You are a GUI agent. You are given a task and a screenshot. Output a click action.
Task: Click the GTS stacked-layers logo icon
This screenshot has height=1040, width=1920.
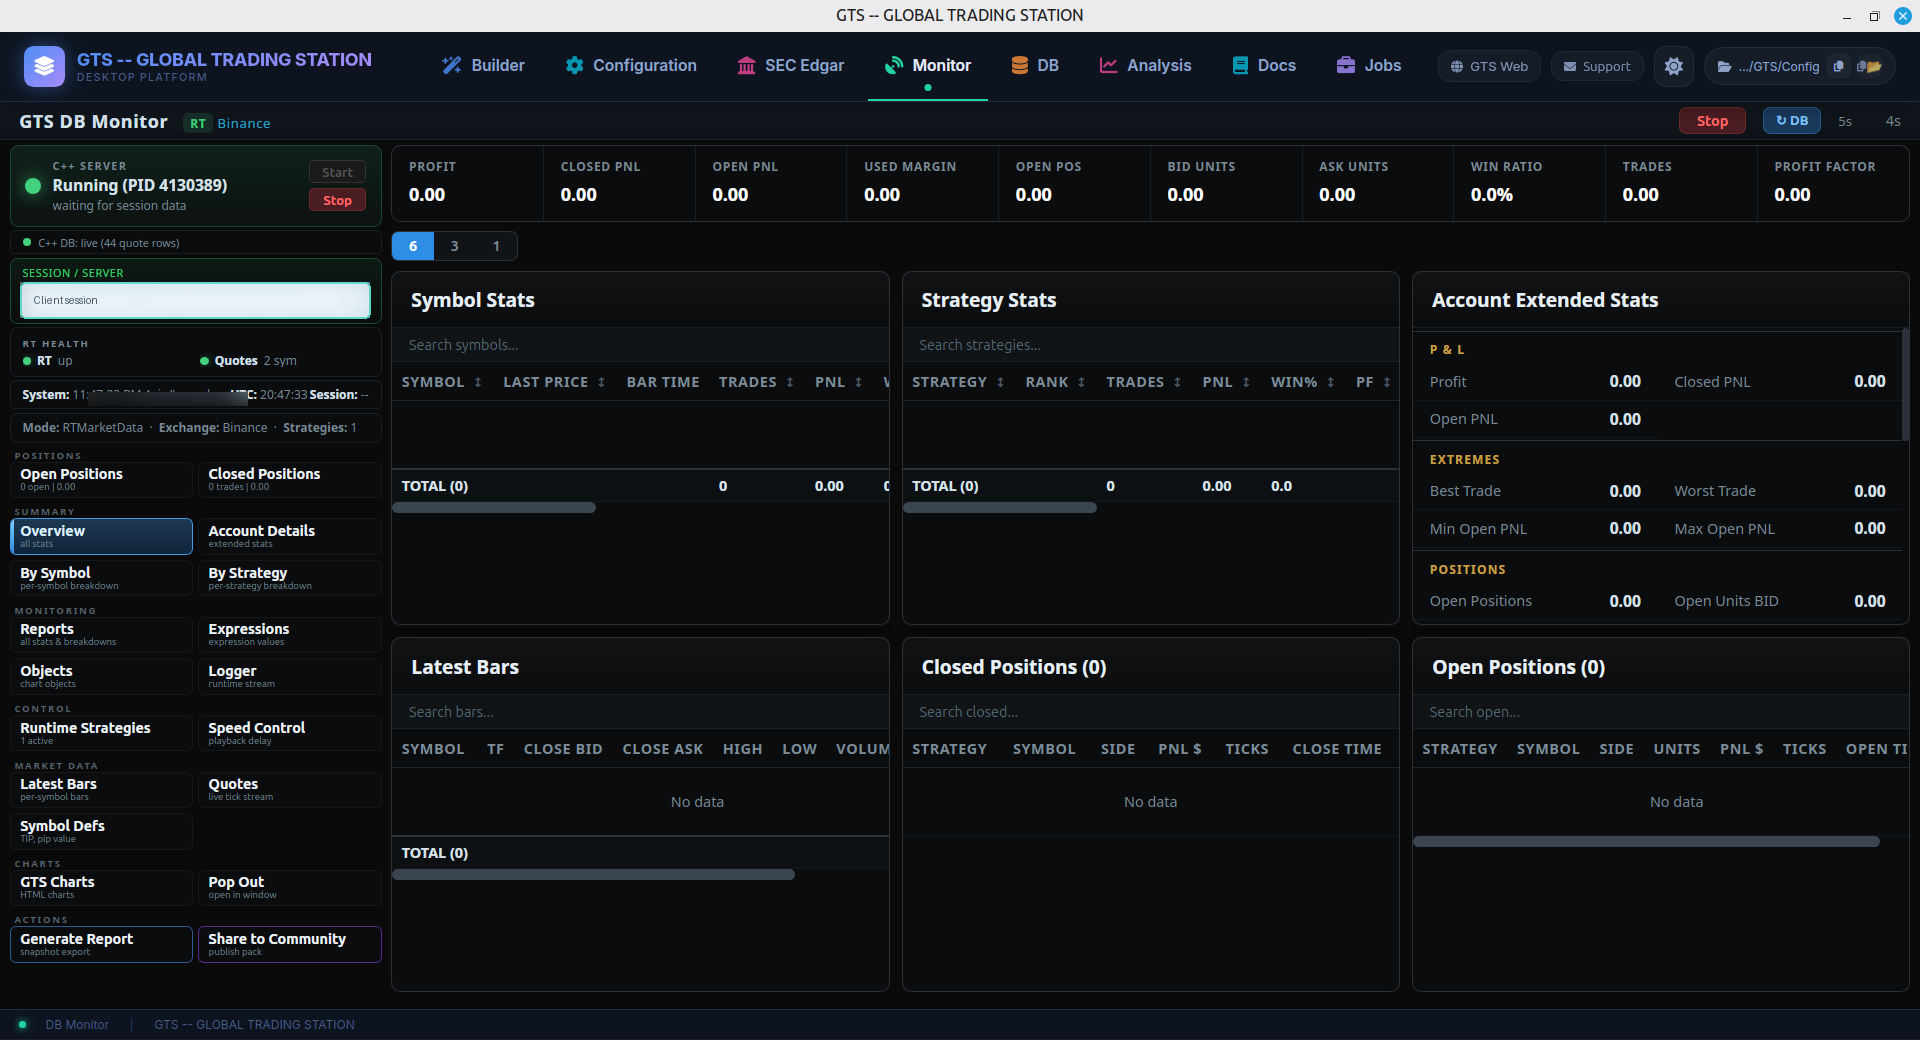(x=44, y=66)
